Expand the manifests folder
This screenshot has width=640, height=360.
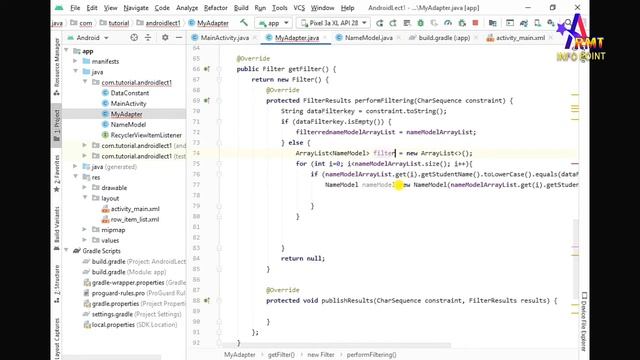tap(76, 61)
